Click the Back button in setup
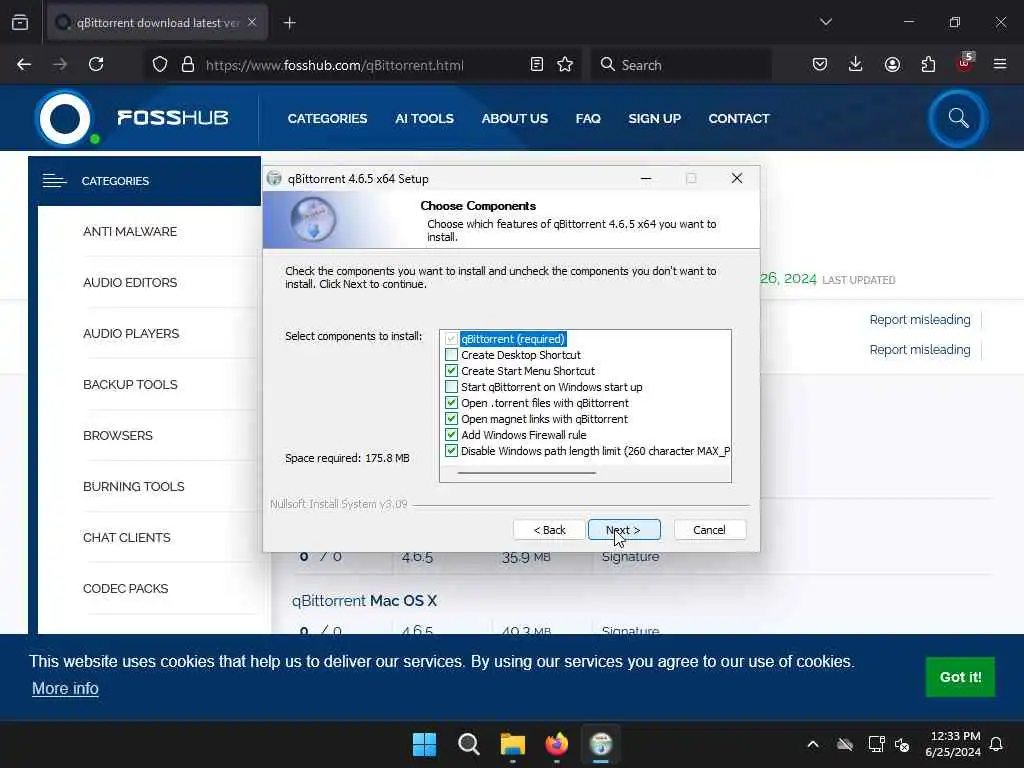The height and width of the screenshot is (768, 1024). point(549,530)
